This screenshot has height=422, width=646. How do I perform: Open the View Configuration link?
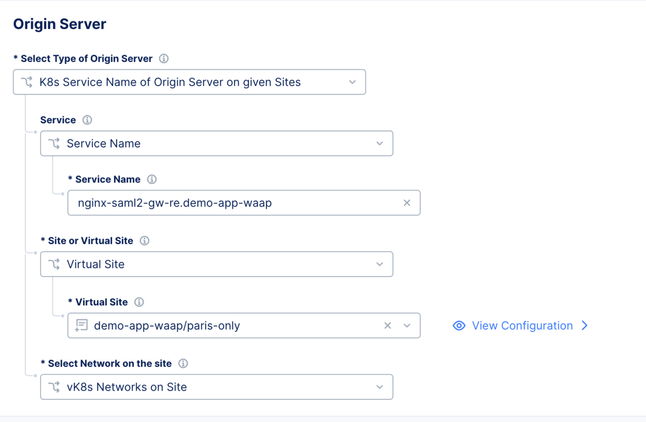click(x=522, y=326)
